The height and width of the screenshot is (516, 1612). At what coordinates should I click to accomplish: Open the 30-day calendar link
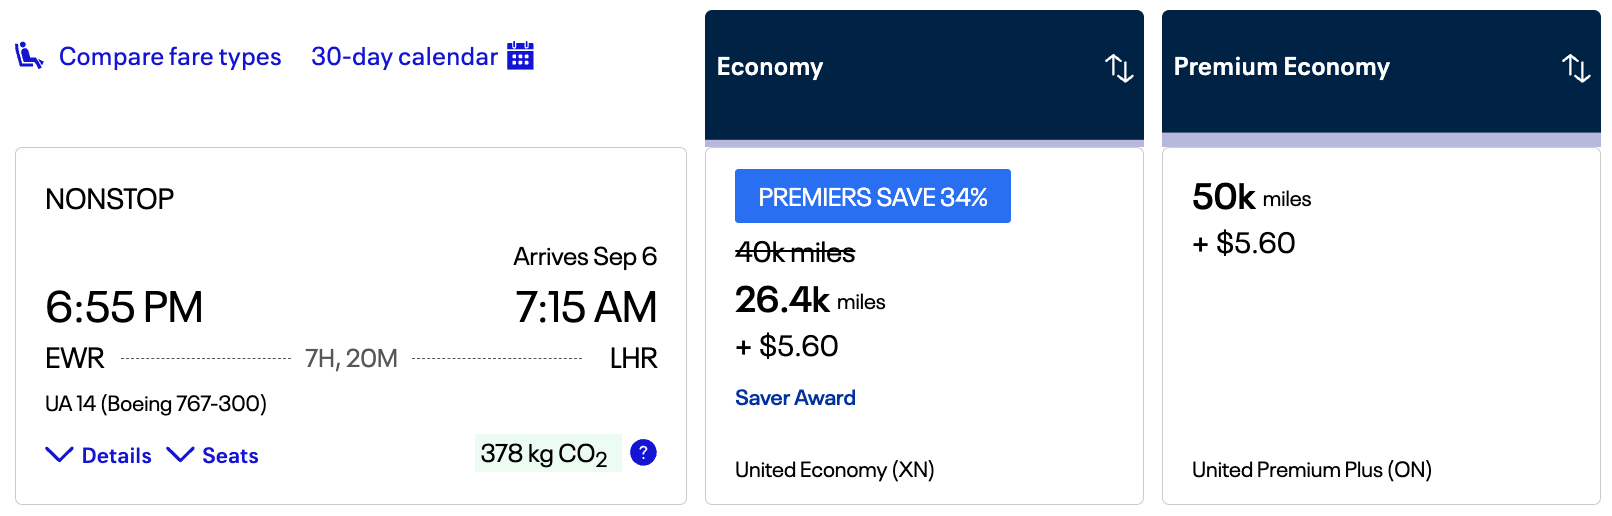pyautogui.click(x=404, y=57)
